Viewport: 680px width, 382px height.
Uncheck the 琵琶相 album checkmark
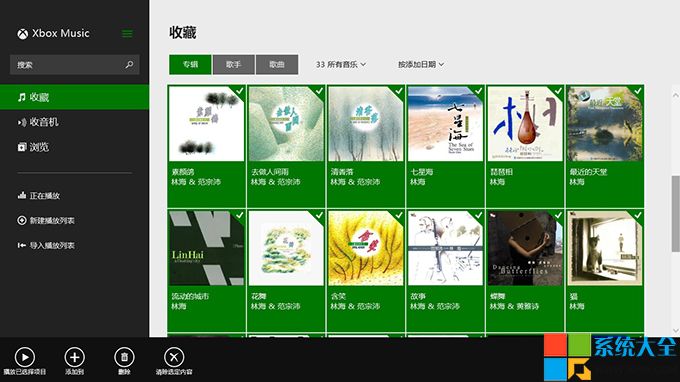(x=558, y=91)
